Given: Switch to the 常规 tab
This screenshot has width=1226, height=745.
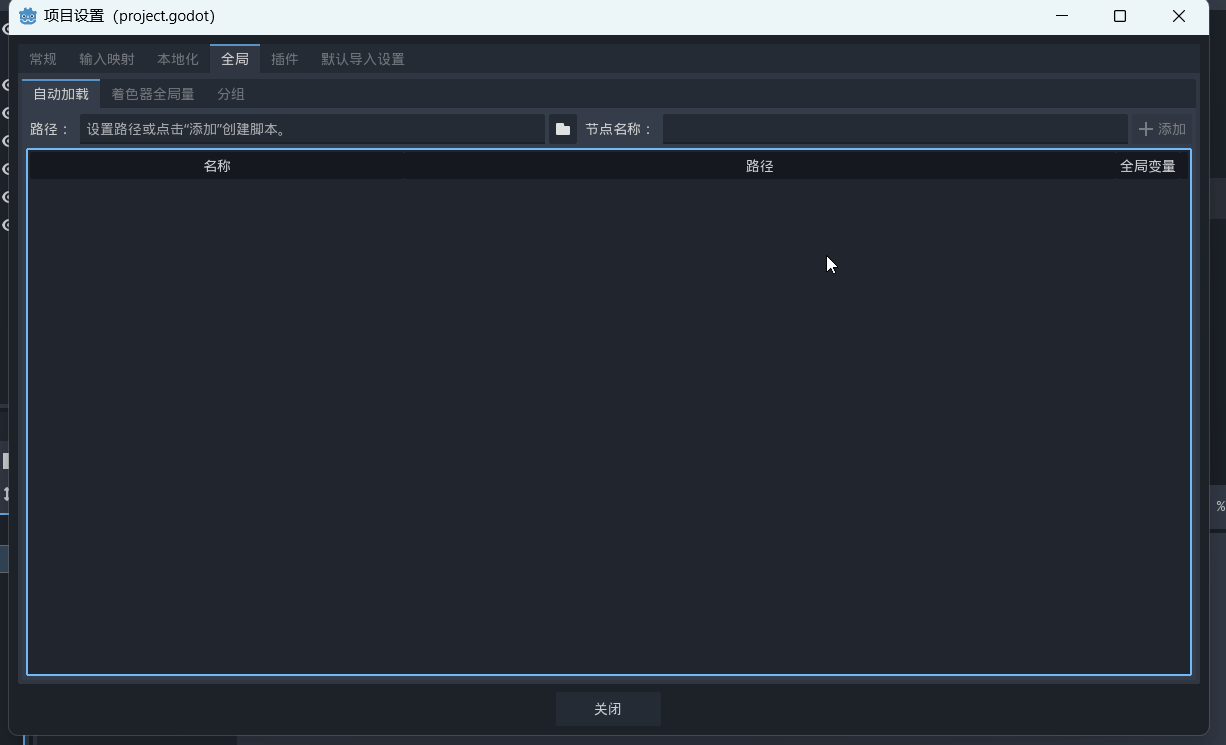Looking at the screenshot, I should click(43, 59).
